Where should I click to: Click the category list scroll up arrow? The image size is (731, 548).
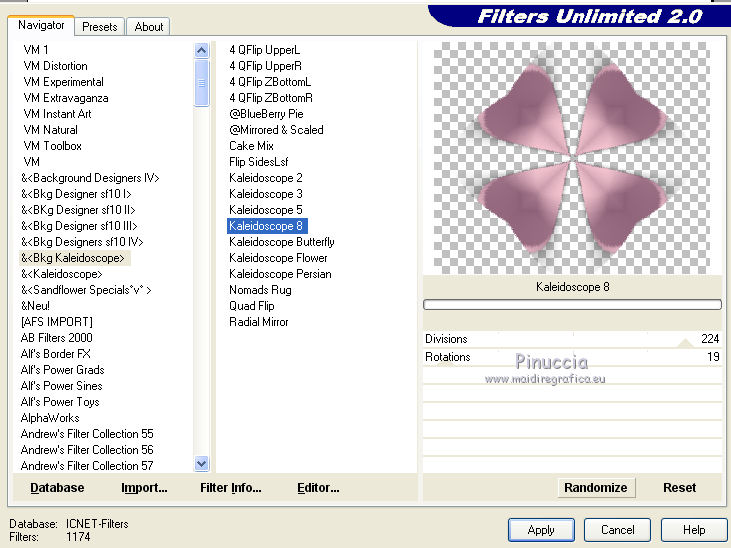(x=201, y=50)
